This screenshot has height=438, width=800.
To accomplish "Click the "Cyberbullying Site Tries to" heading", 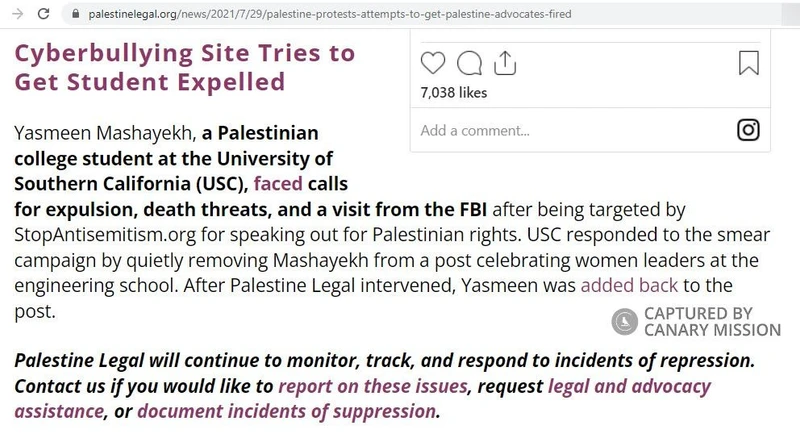I will [x=184, y=53].
